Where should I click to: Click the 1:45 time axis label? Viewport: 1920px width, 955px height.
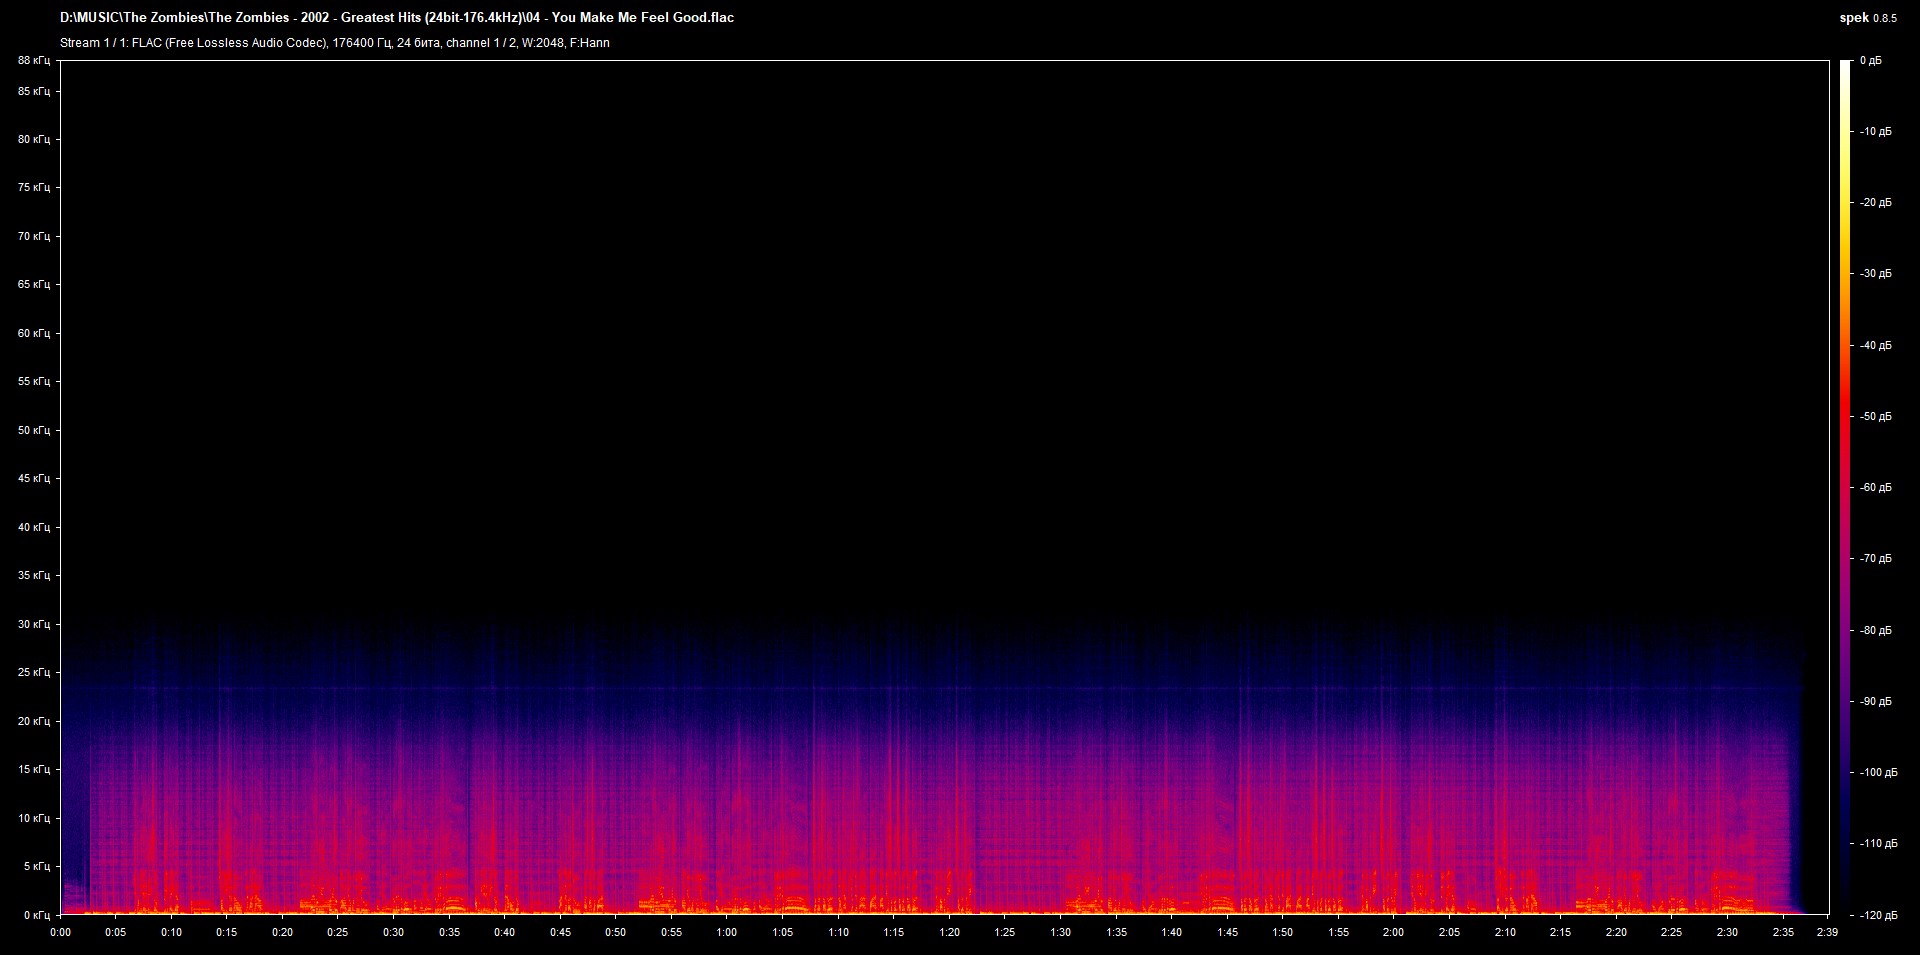pyautogui.click(x=1228, y=932)
